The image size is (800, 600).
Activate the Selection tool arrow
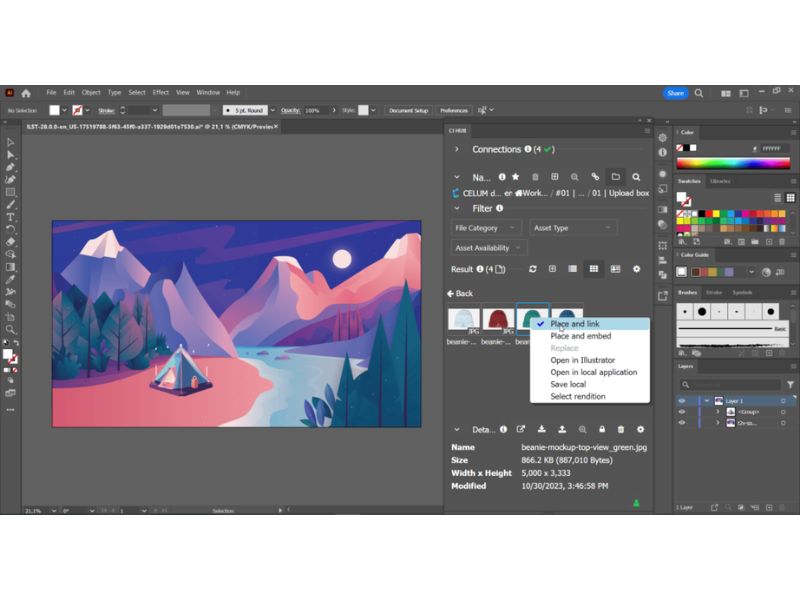pos(10,142)
